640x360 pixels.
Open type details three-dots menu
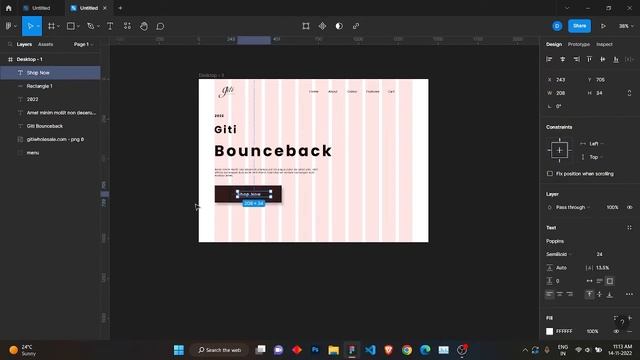(x=629, y=294)
